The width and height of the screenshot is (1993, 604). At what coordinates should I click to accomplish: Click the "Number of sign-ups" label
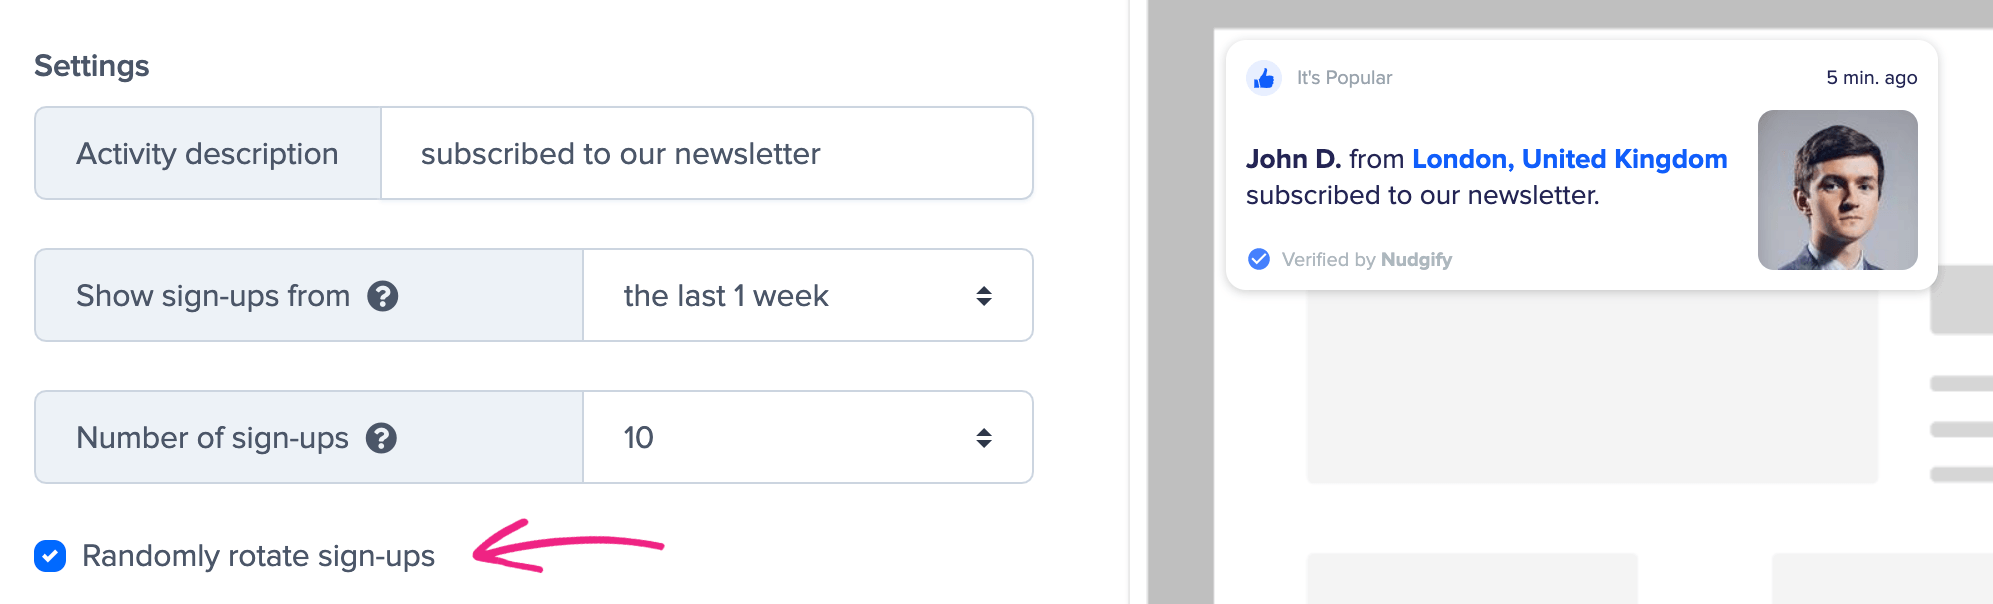[212, 438]
